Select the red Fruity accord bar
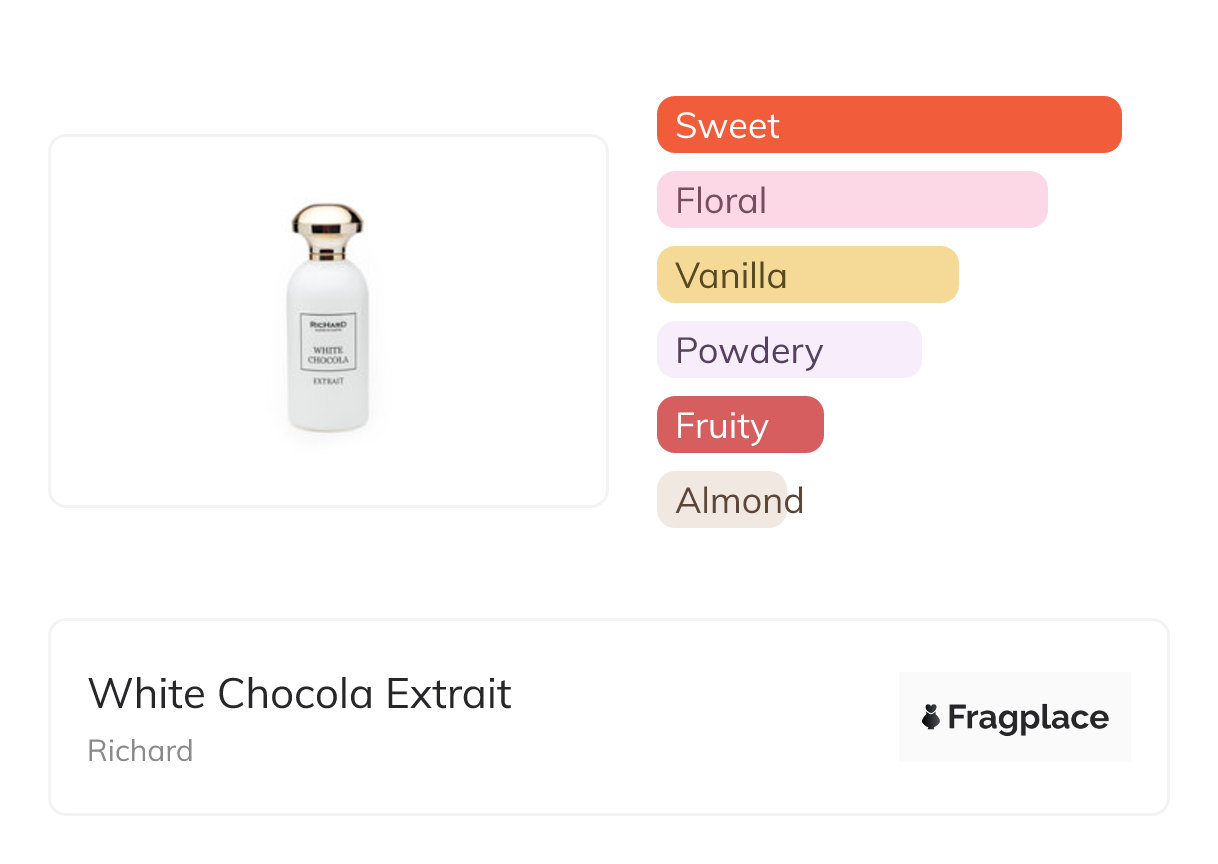 coord(740,425)
